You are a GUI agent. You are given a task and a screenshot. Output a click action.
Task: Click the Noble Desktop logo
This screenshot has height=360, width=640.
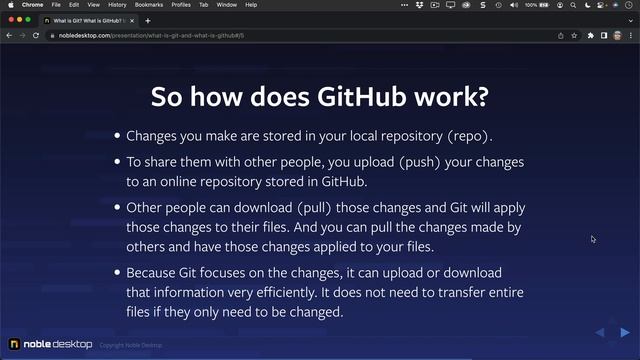(50, 344)
